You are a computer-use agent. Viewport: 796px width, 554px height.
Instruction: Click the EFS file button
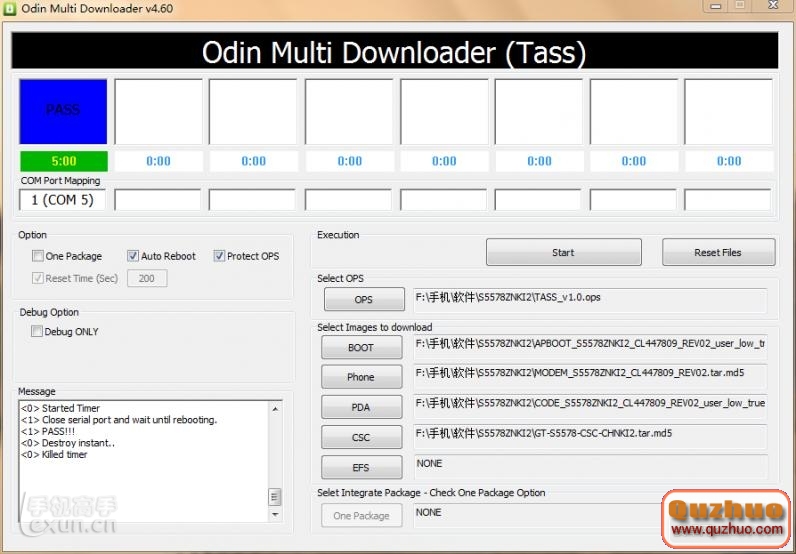361,467
